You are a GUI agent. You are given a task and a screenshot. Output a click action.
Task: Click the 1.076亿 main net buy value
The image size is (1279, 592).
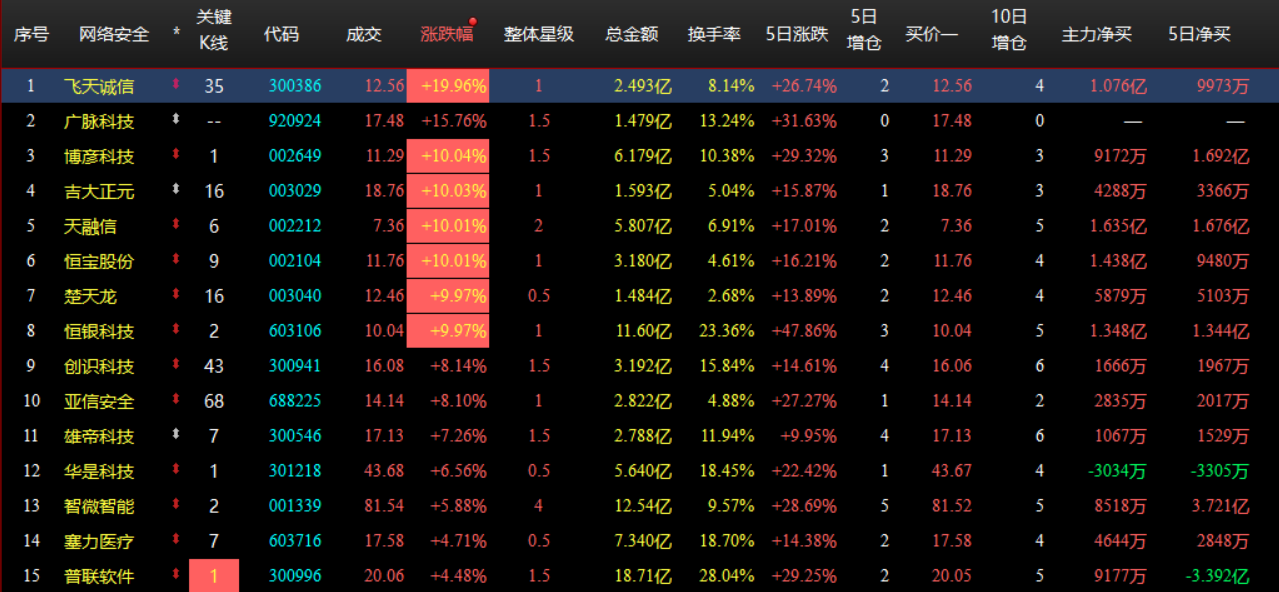click(x=1118, y=86)
